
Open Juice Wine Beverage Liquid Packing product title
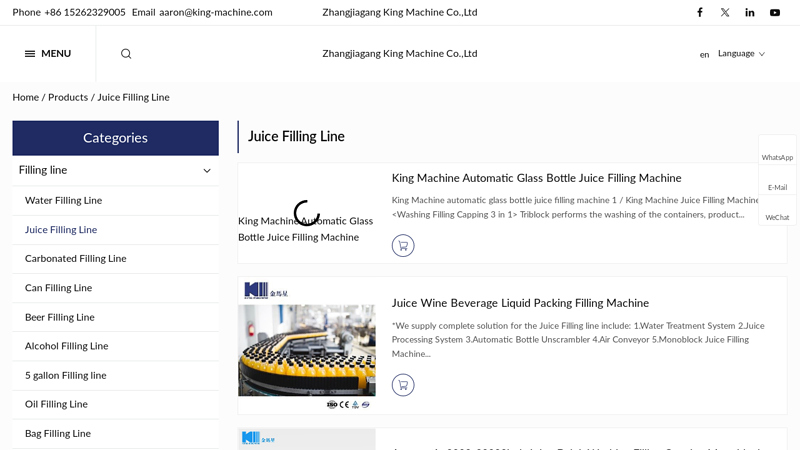click(520, 303)
